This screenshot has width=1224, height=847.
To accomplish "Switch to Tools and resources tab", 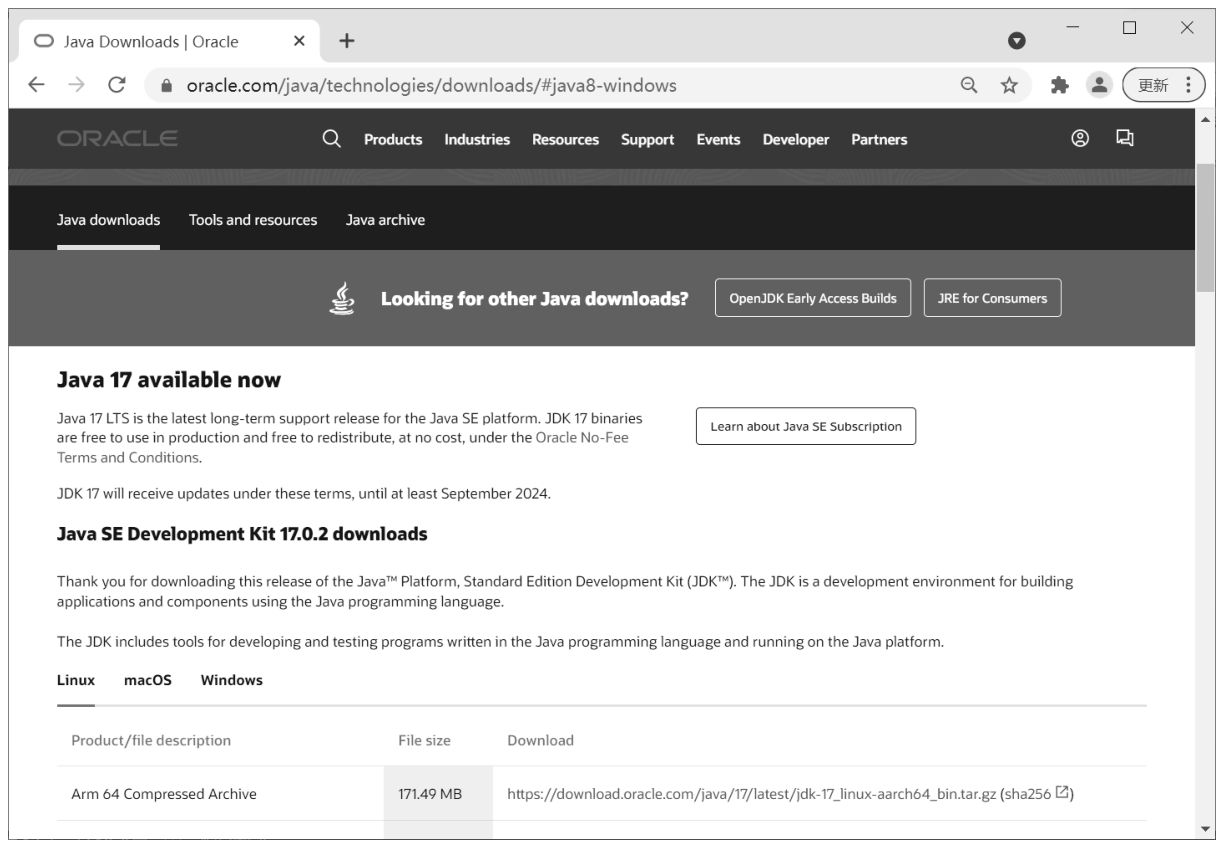I will coord(253,220).
